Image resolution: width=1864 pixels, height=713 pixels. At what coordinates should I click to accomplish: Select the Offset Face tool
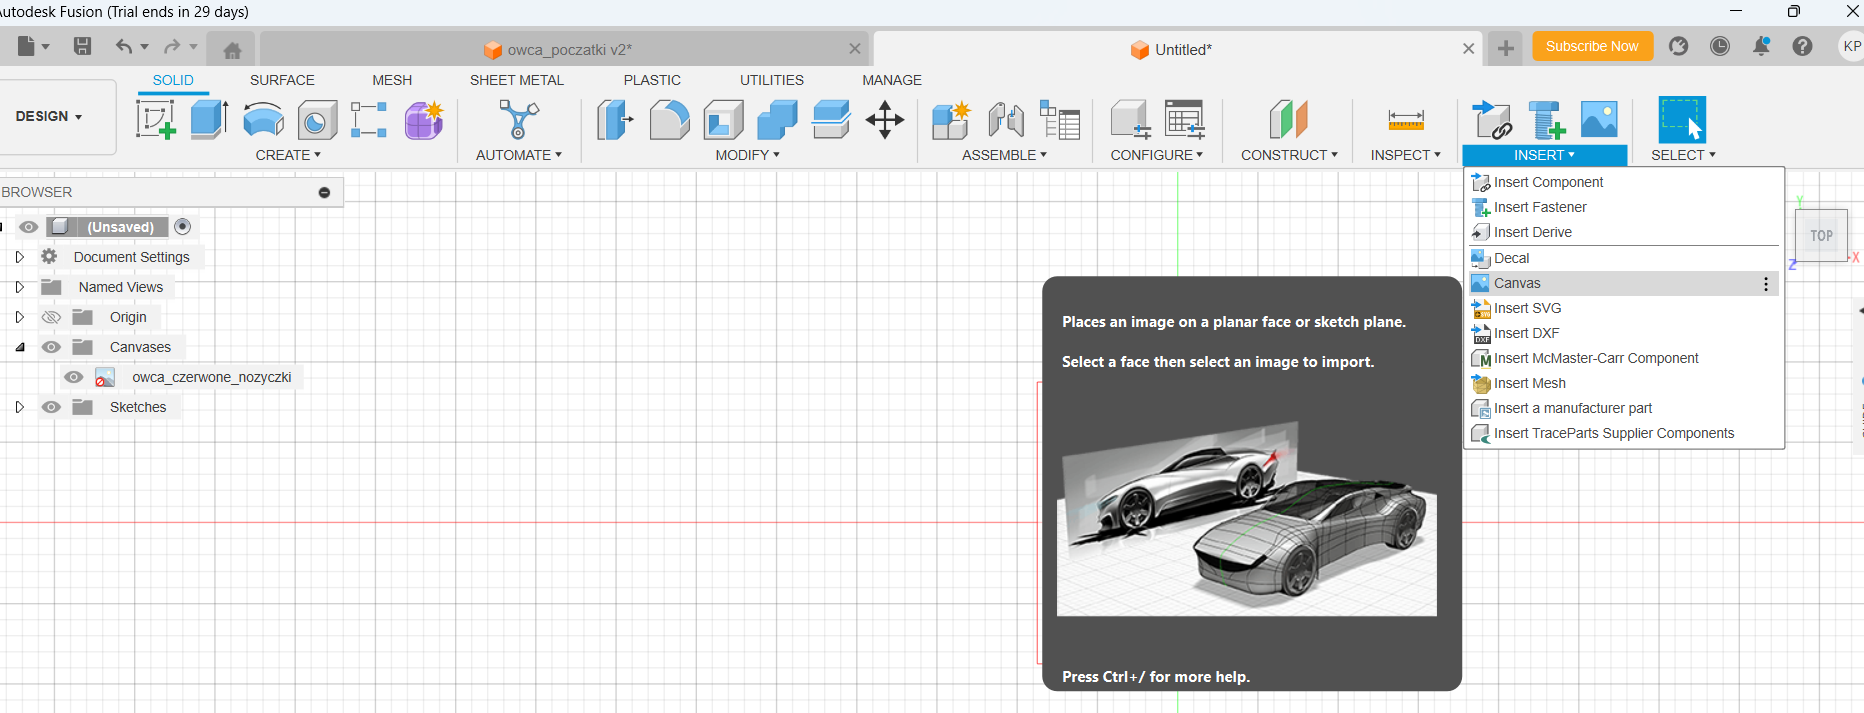831,120
